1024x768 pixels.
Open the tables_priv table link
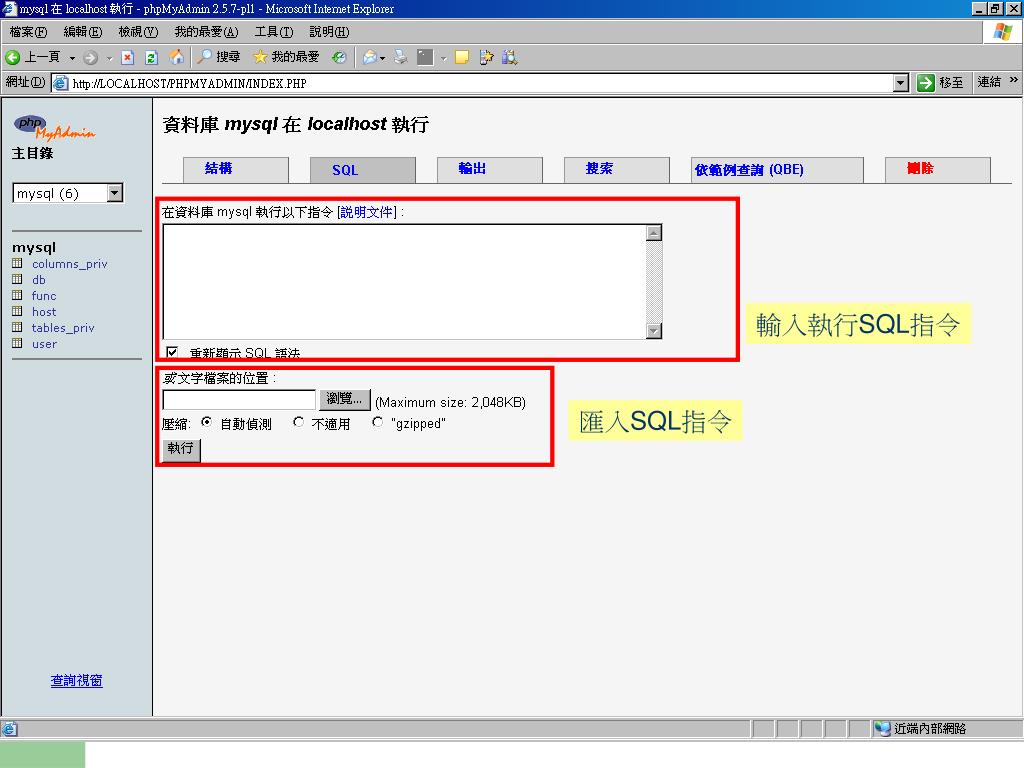click(63, 328)
